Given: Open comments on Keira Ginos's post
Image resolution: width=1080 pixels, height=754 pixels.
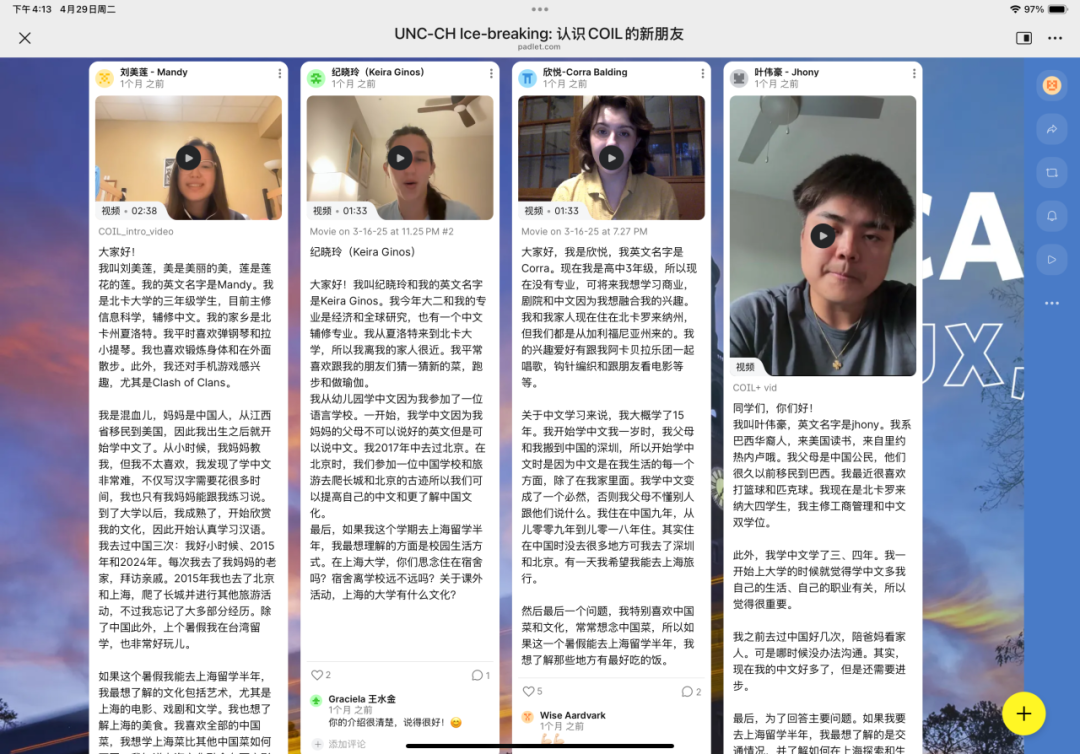Looking at the screenshot, I should 477,675.
